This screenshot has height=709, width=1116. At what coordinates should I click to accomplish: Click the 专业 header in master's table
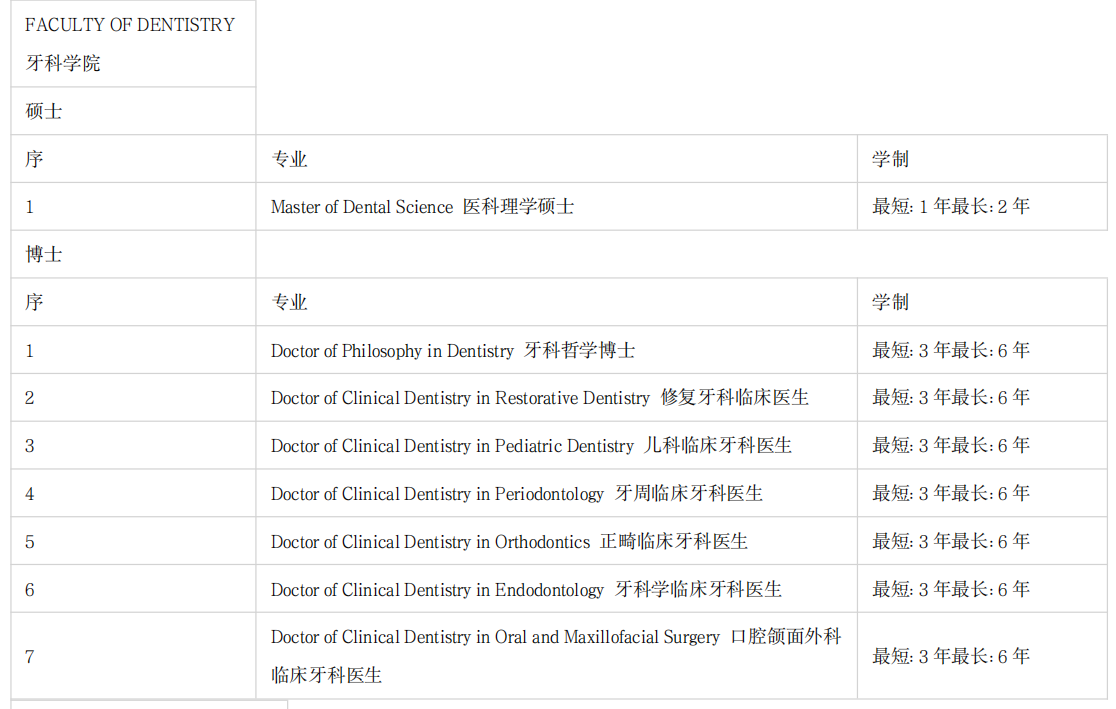tap(289, 159)
